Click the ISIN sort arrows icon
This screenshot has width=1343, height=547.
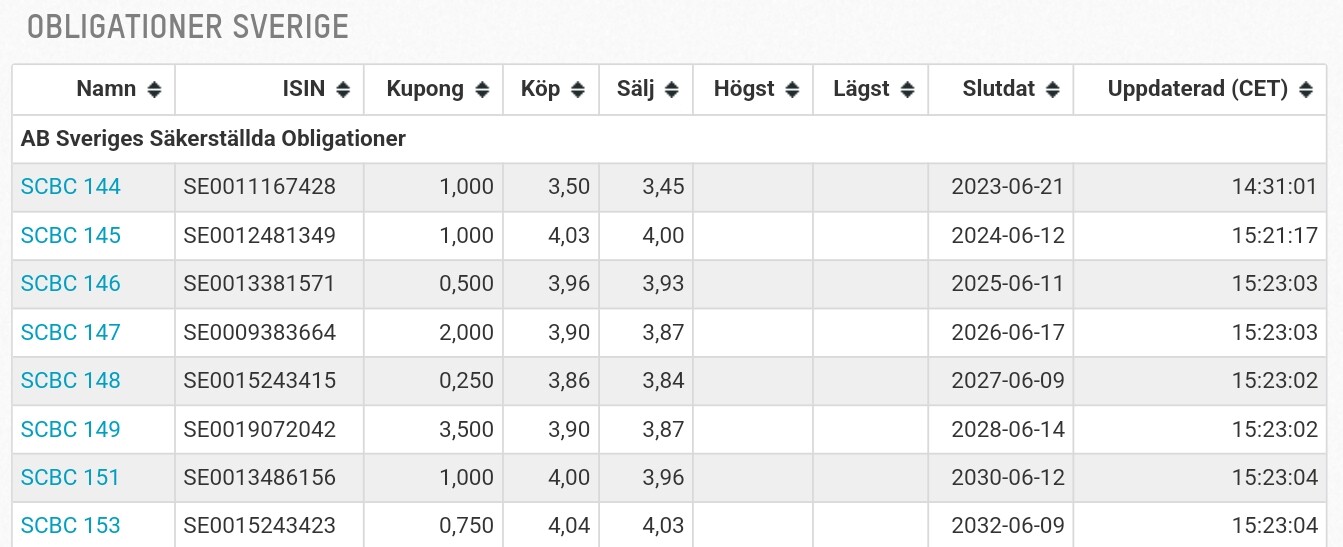pyautogui.click(x=343, y=90)
